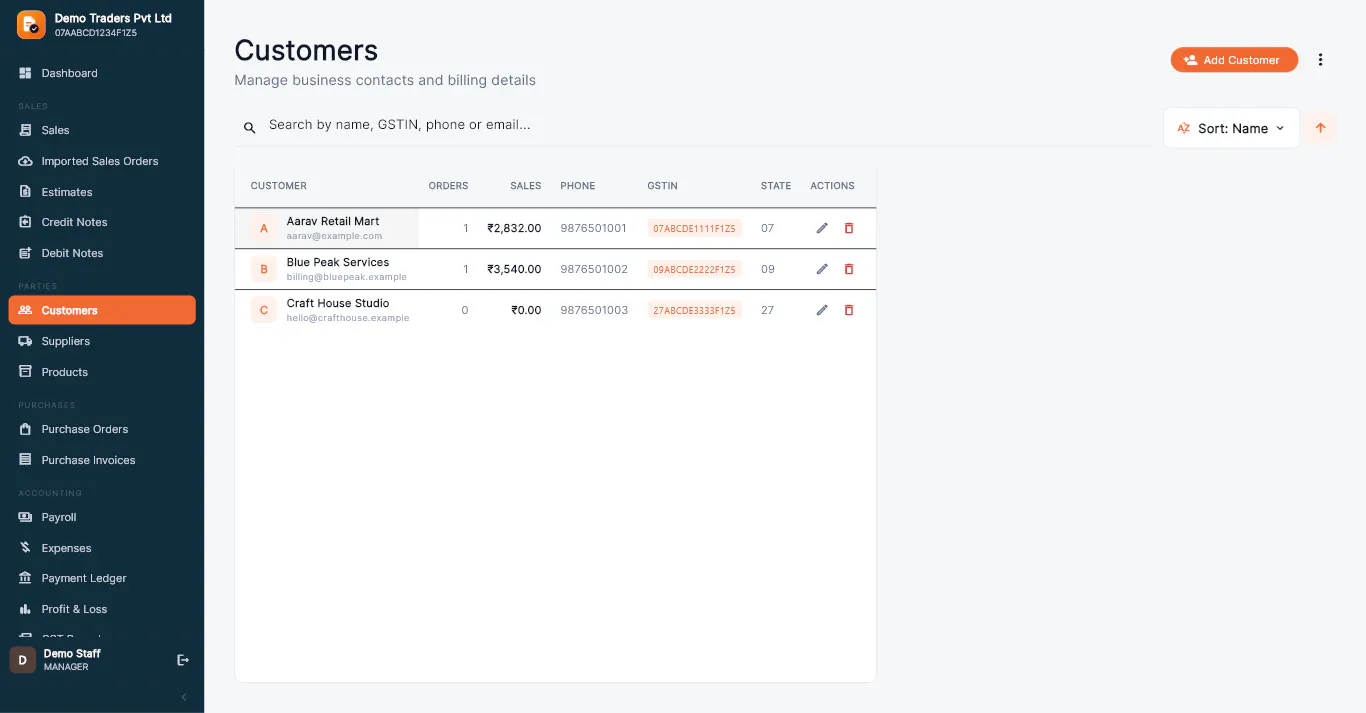Click the Add Customer button
This screenshot has width=1366, height=713.
(1234, 60)
